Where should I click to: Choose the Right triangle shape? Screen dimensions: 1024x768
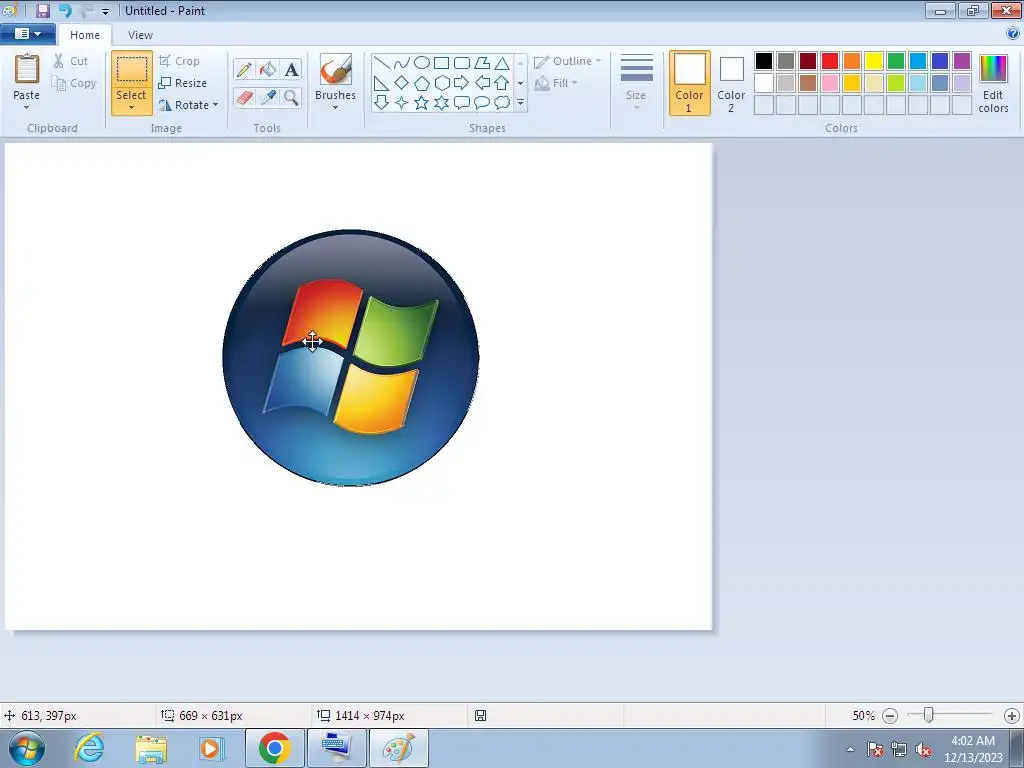coord(381,83)
